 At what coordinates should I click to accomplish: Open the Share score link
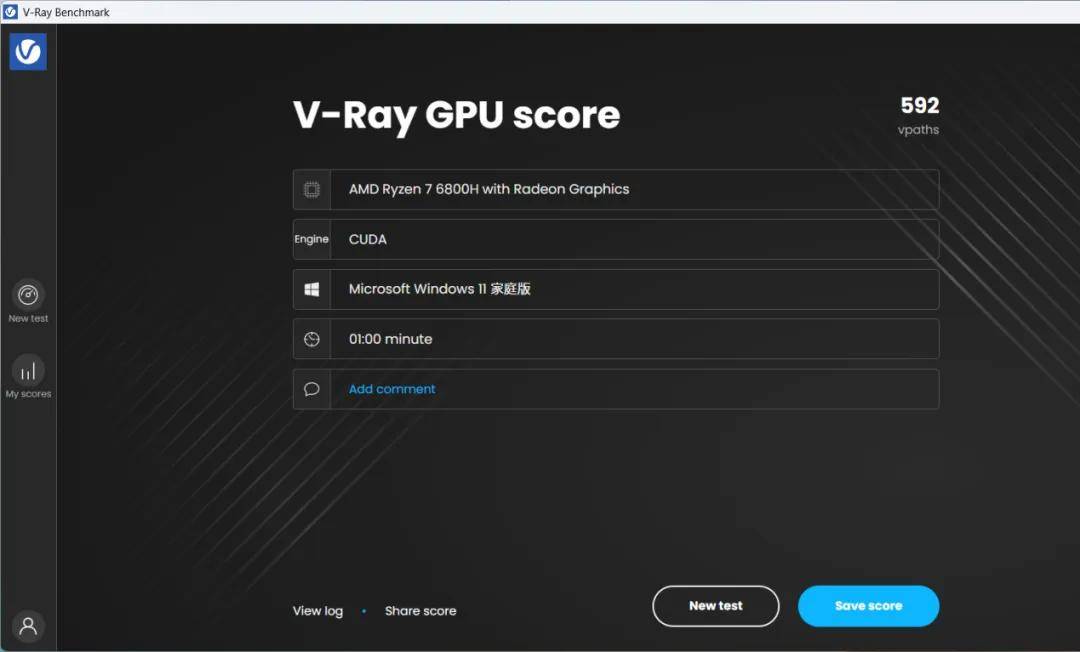[420, 611]
